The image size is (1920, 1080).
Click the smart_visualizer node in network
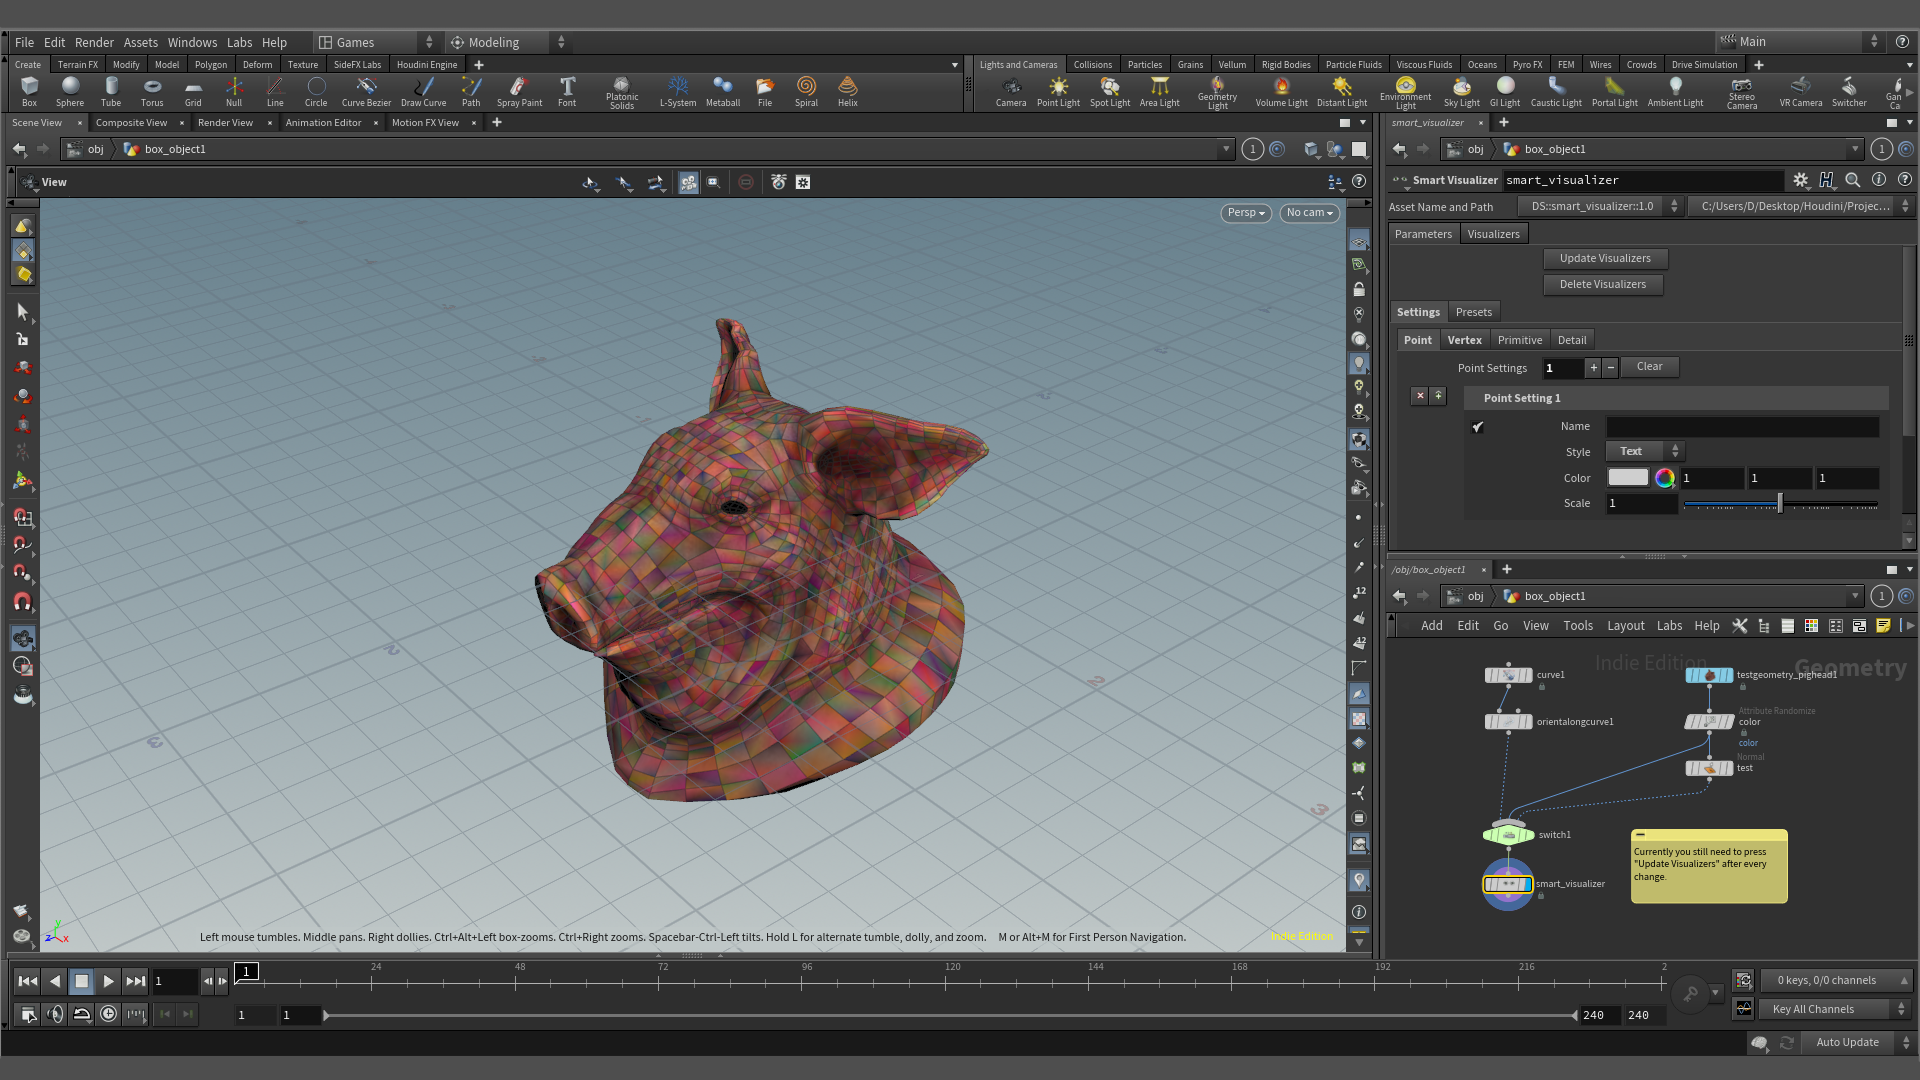coord(1507,884)
